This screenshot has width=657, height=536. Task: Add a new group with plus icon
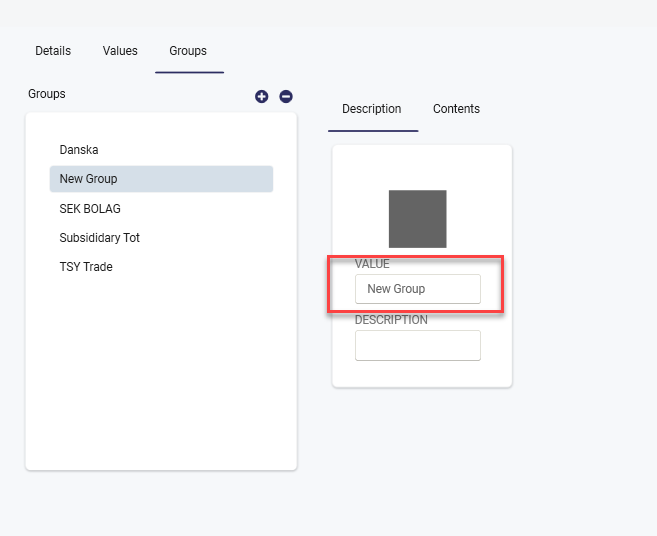click(261, 96)
